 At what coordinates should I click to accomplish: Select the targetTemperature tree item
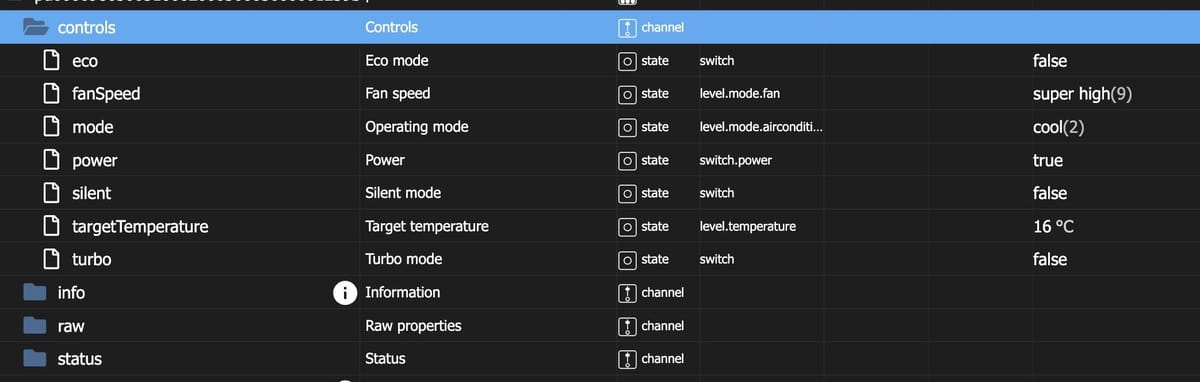140,226
